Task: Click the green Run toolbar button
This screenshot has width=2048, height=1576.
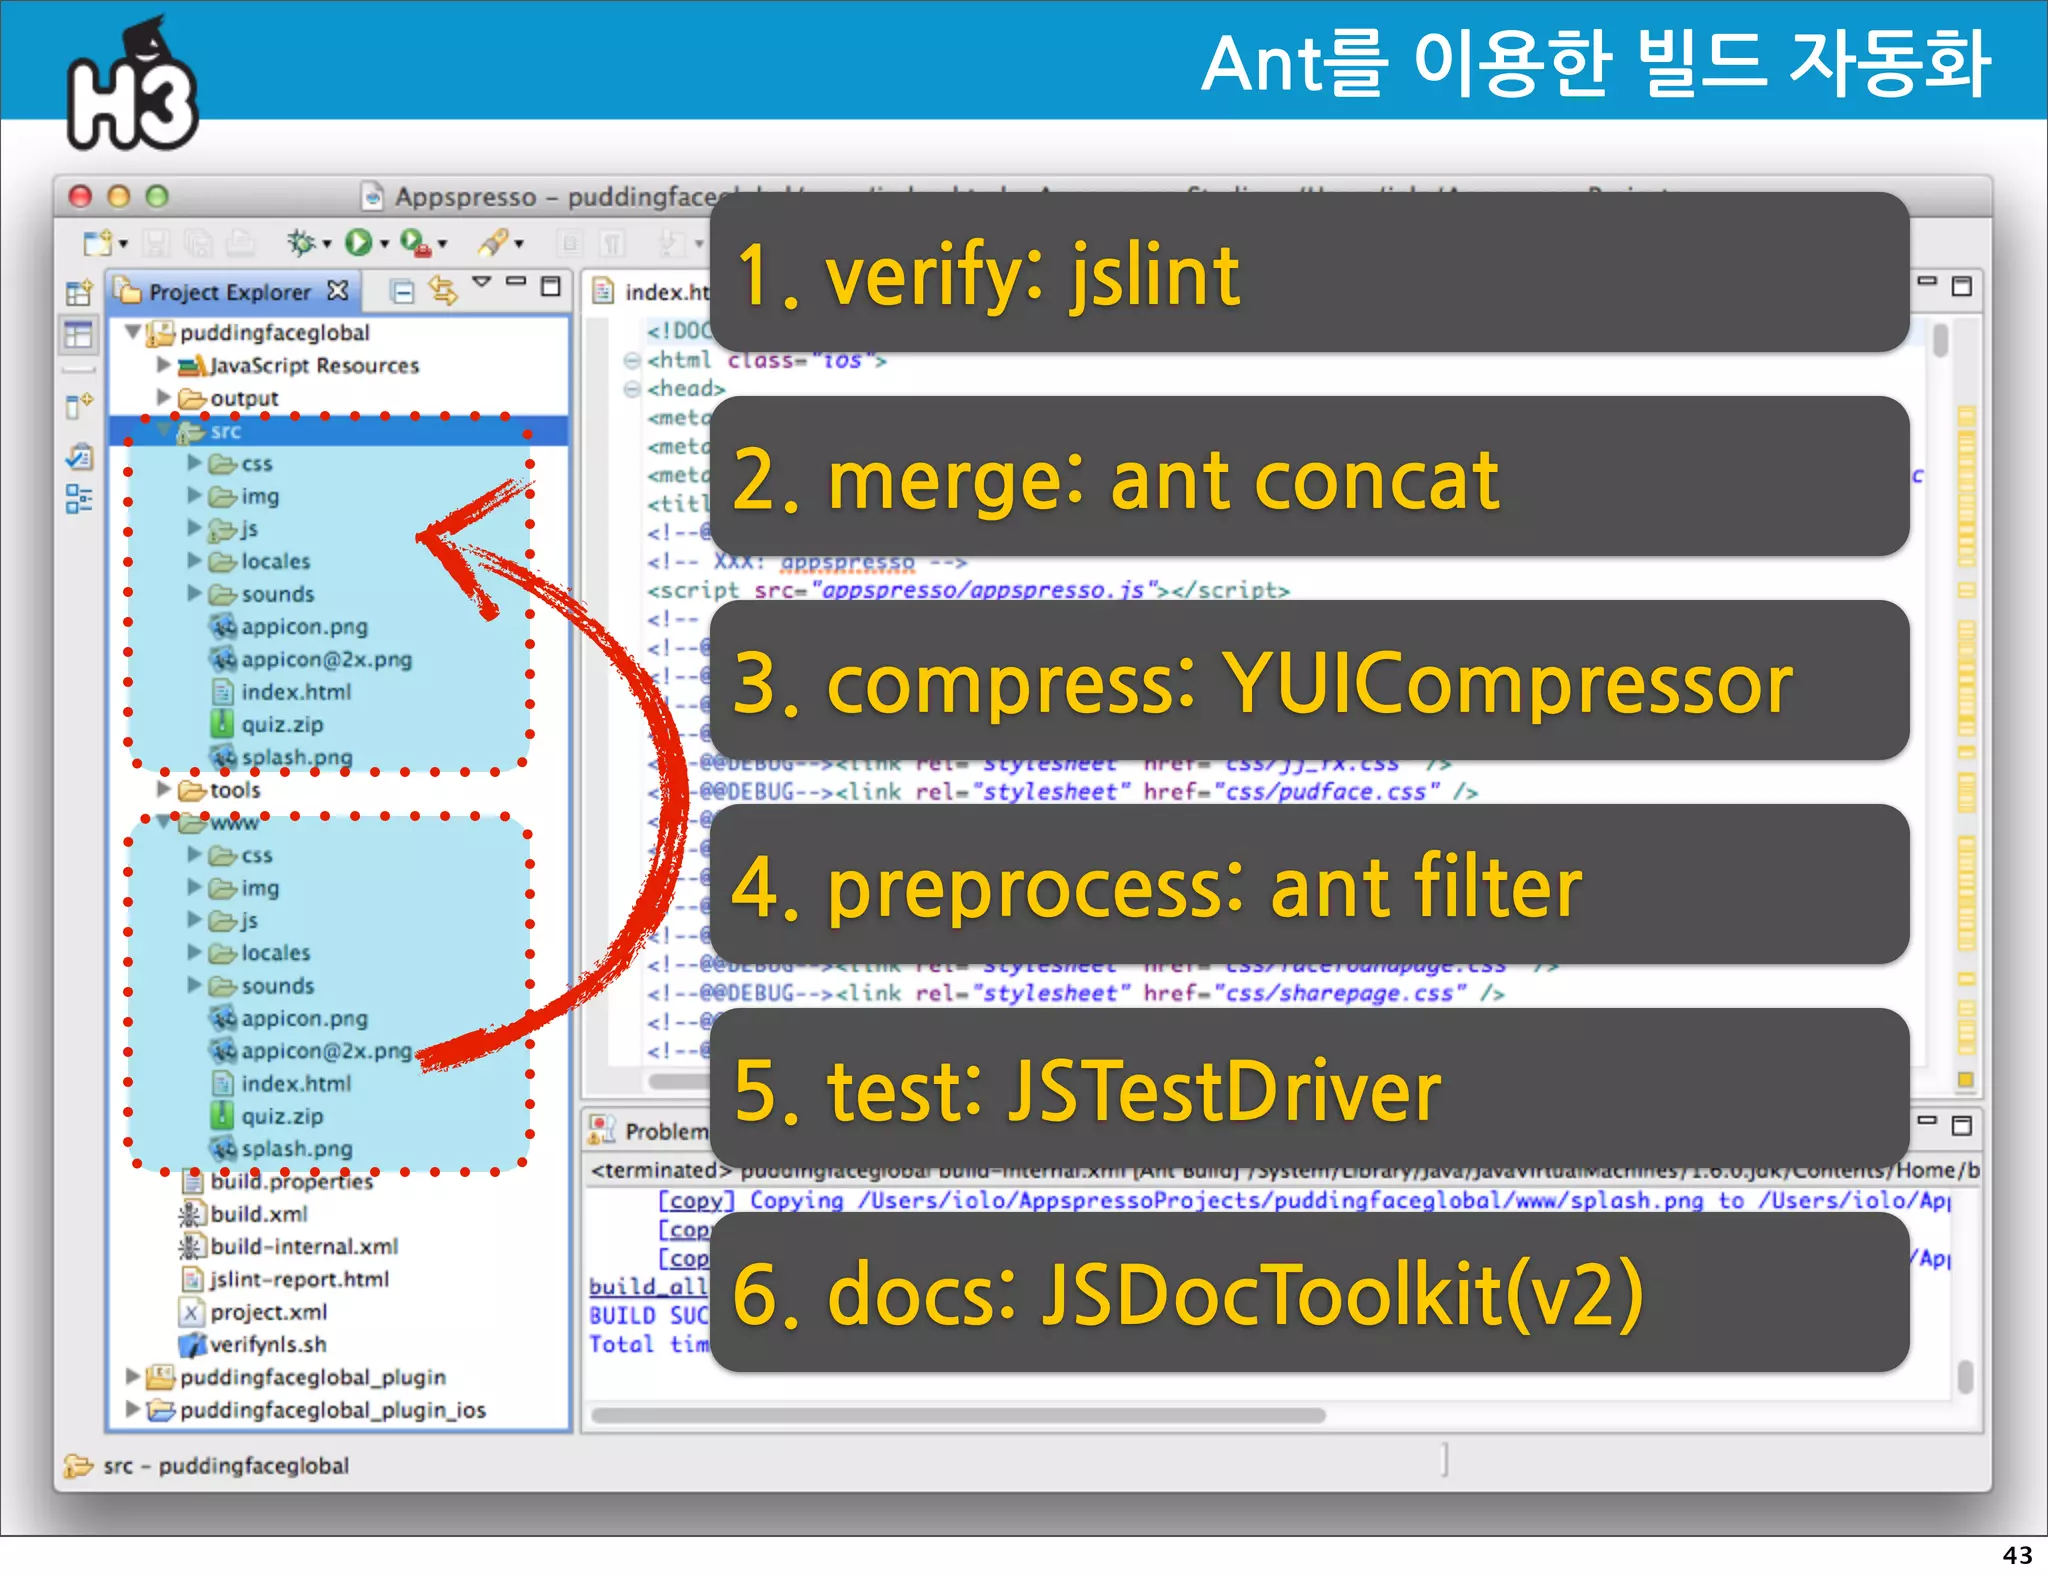Action: click(358, 242)
